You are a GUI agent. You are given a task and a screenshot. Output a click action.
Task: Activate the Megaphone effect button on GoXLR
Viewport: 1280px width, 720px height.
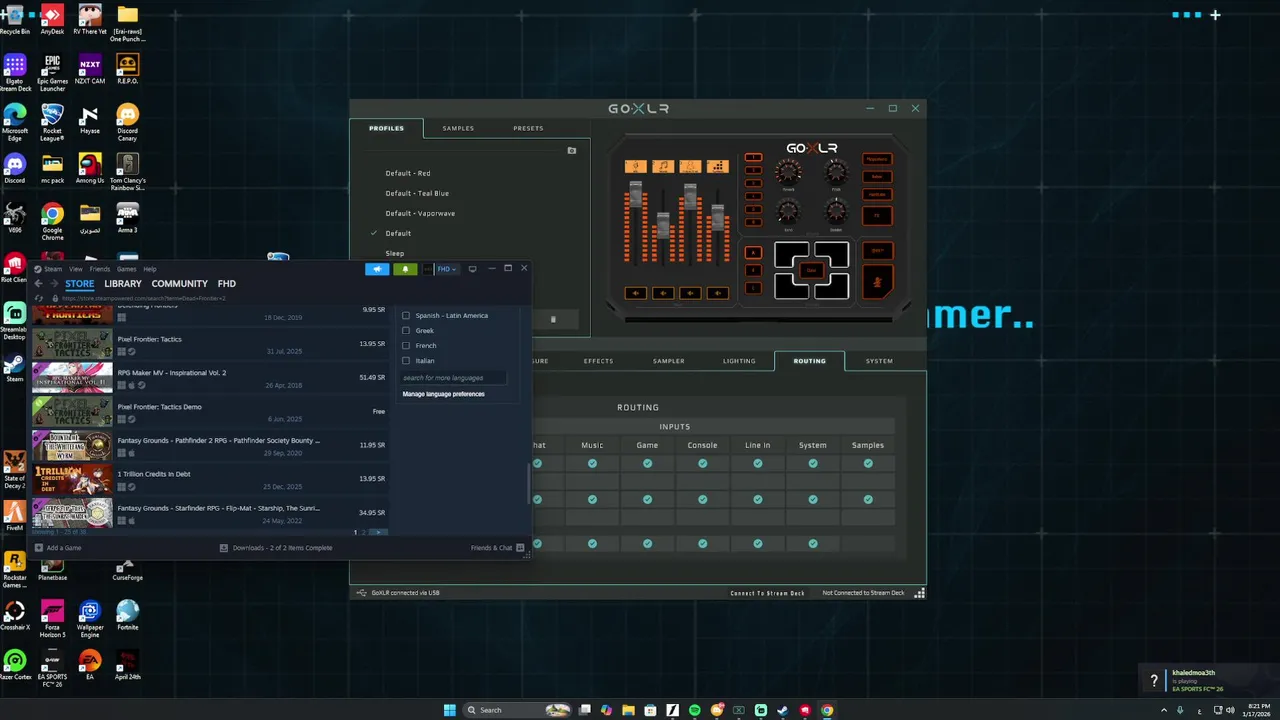(877, 159)
